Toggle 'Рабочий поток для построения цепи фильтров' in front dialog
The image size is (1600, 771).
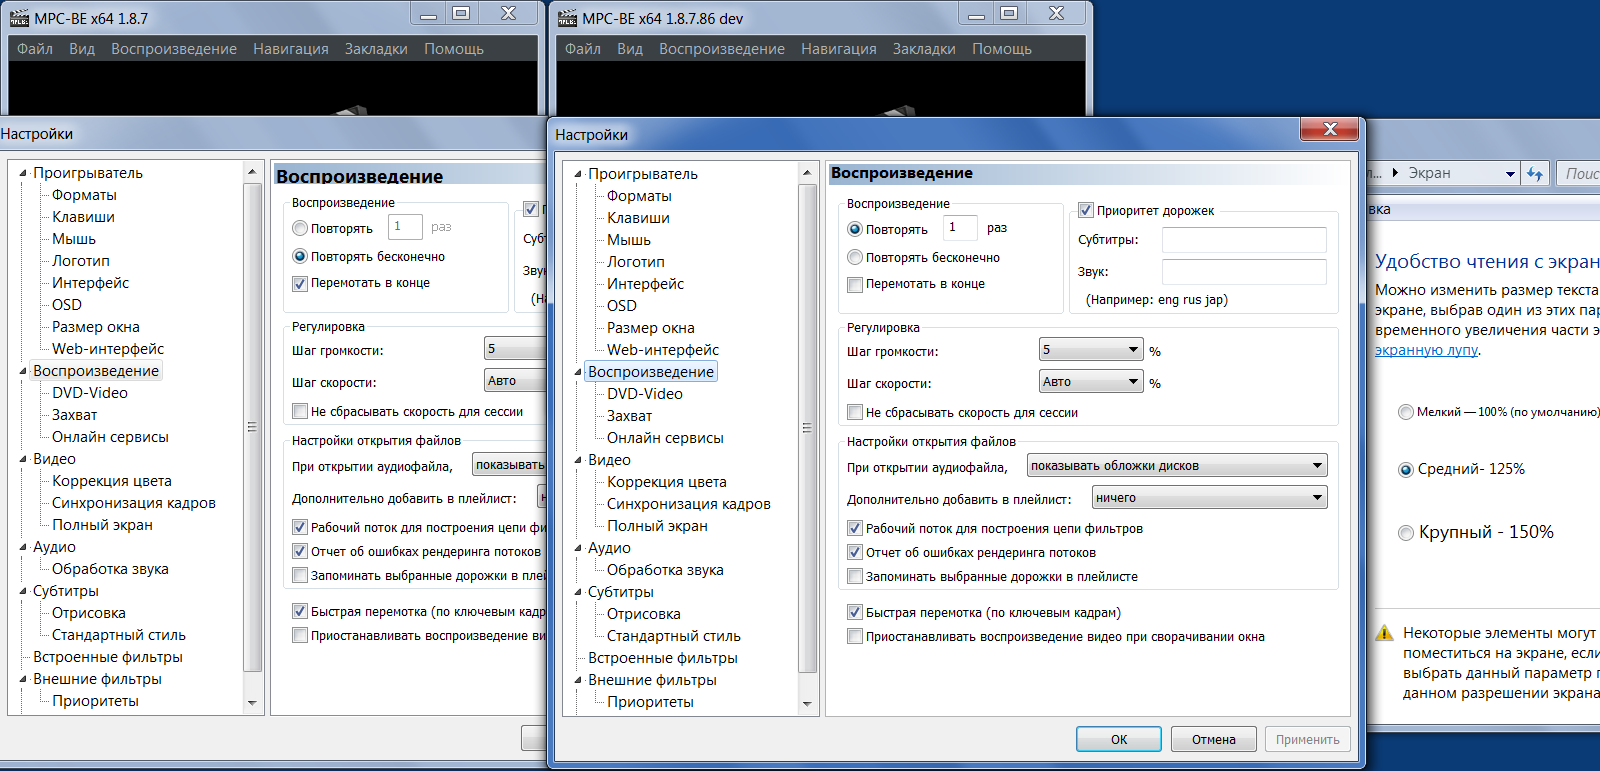pyautogui.click(x=855, y=528)
